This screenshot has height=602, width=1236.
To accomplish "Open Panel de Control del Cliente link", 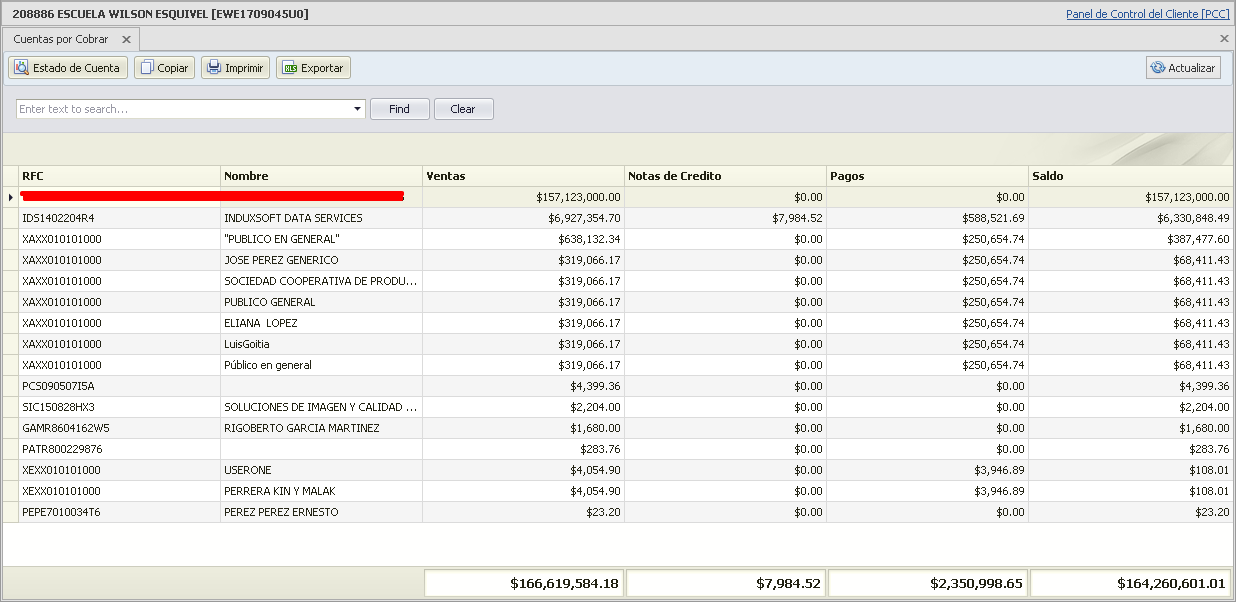I will tap(1147, 14).
